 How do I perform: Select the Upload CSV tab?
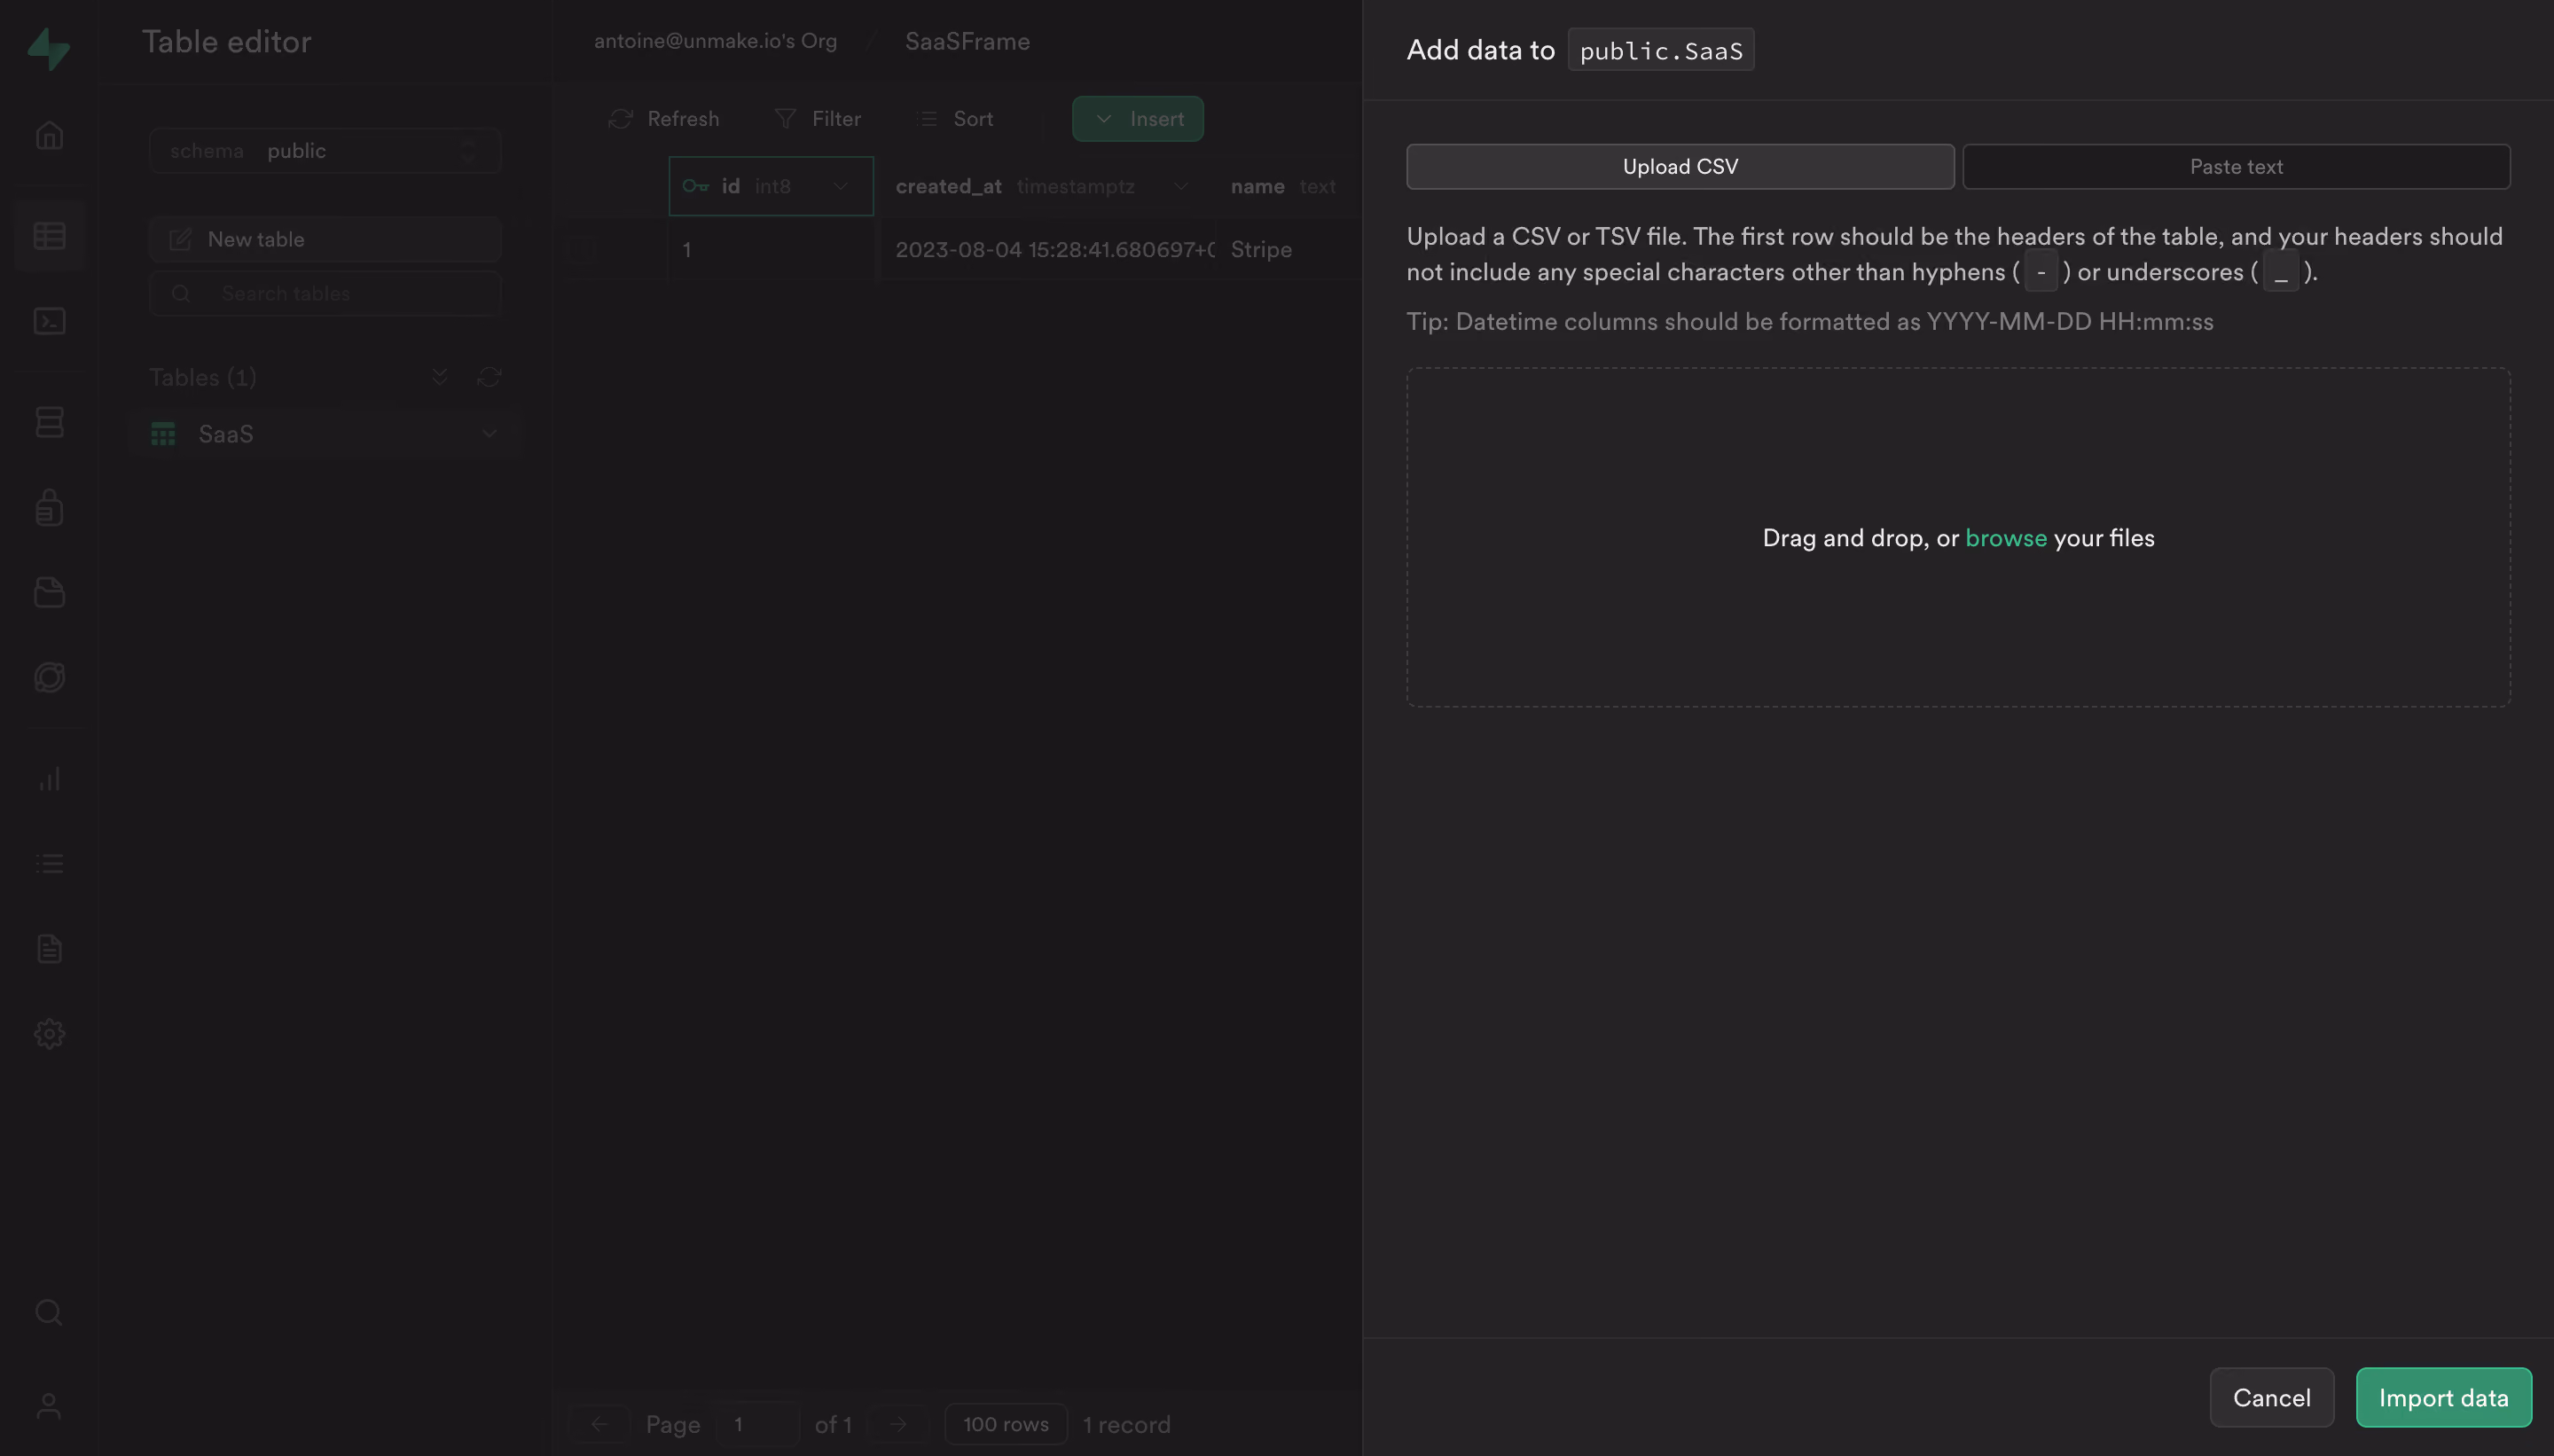[1680, 167]
